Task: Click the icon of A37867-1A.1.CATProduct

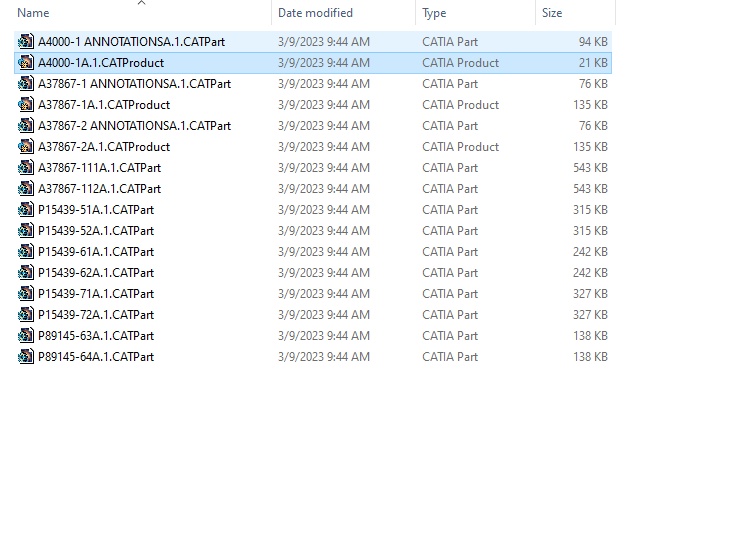Action: [26, 105]
